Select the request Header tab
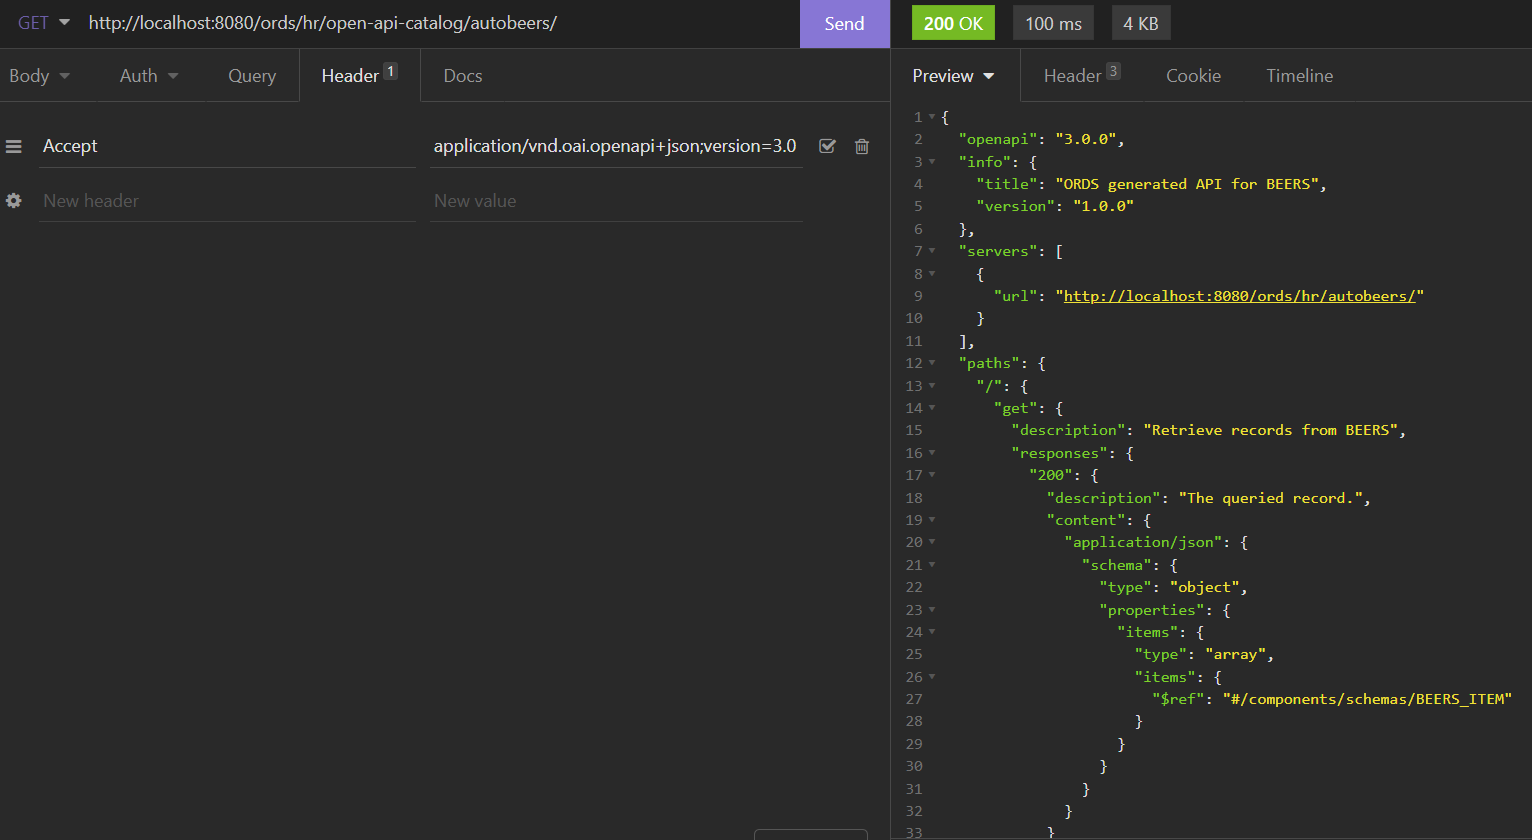Screen dimensions: 1532x840 coord(359,75)
